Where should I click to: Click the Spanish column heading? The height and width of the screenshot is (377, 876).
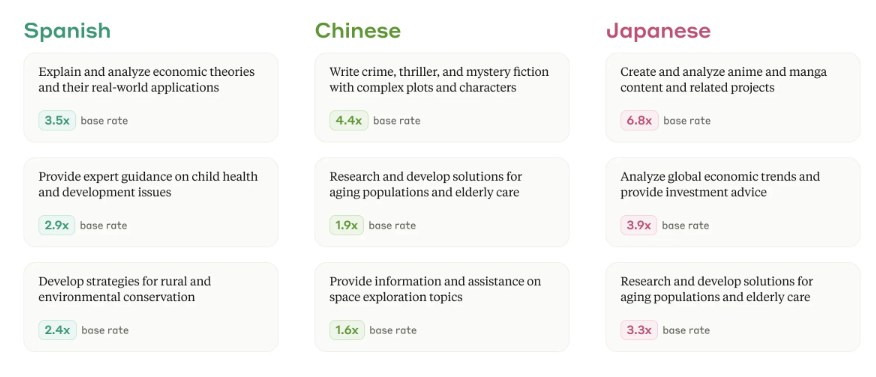coord(67,31)
